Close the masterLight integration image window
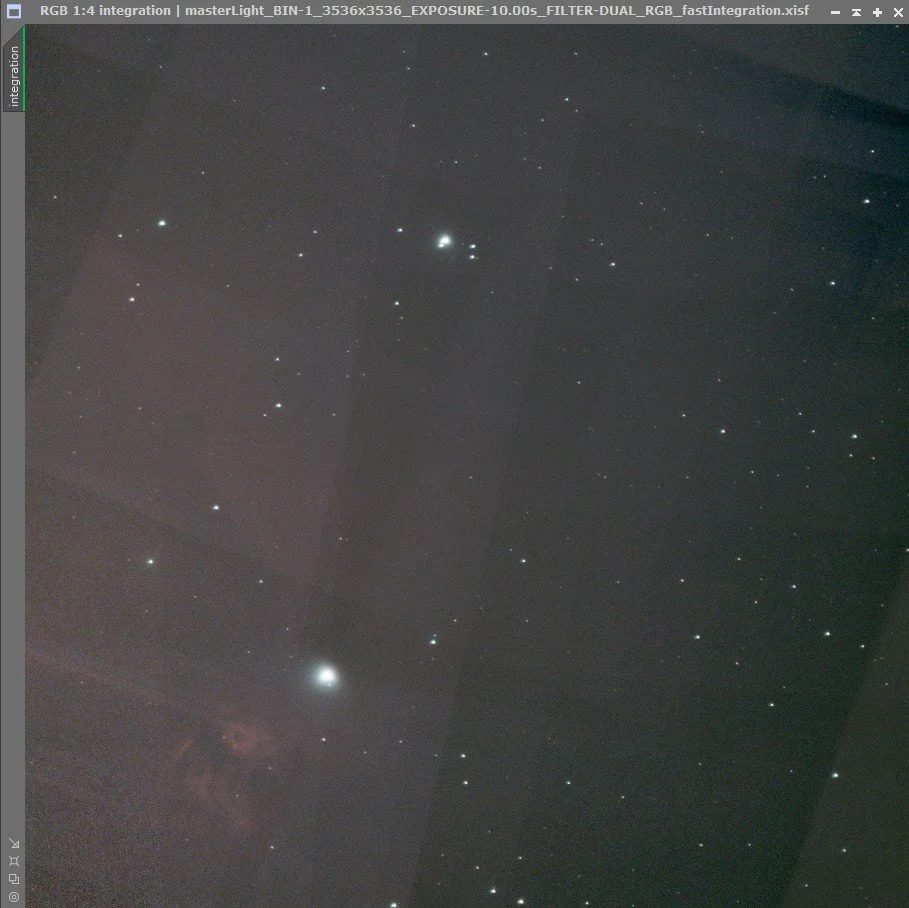 pyautogui.click(x=898, y=12)
